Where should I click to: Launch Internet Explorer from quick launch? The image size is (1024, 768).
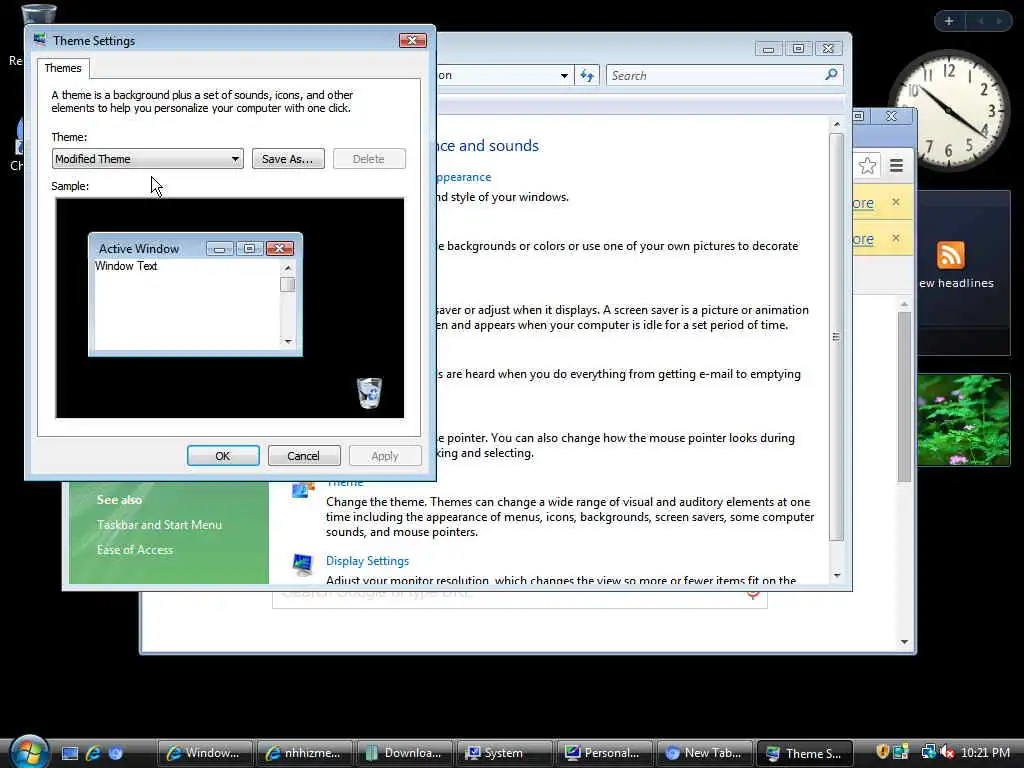93,753
